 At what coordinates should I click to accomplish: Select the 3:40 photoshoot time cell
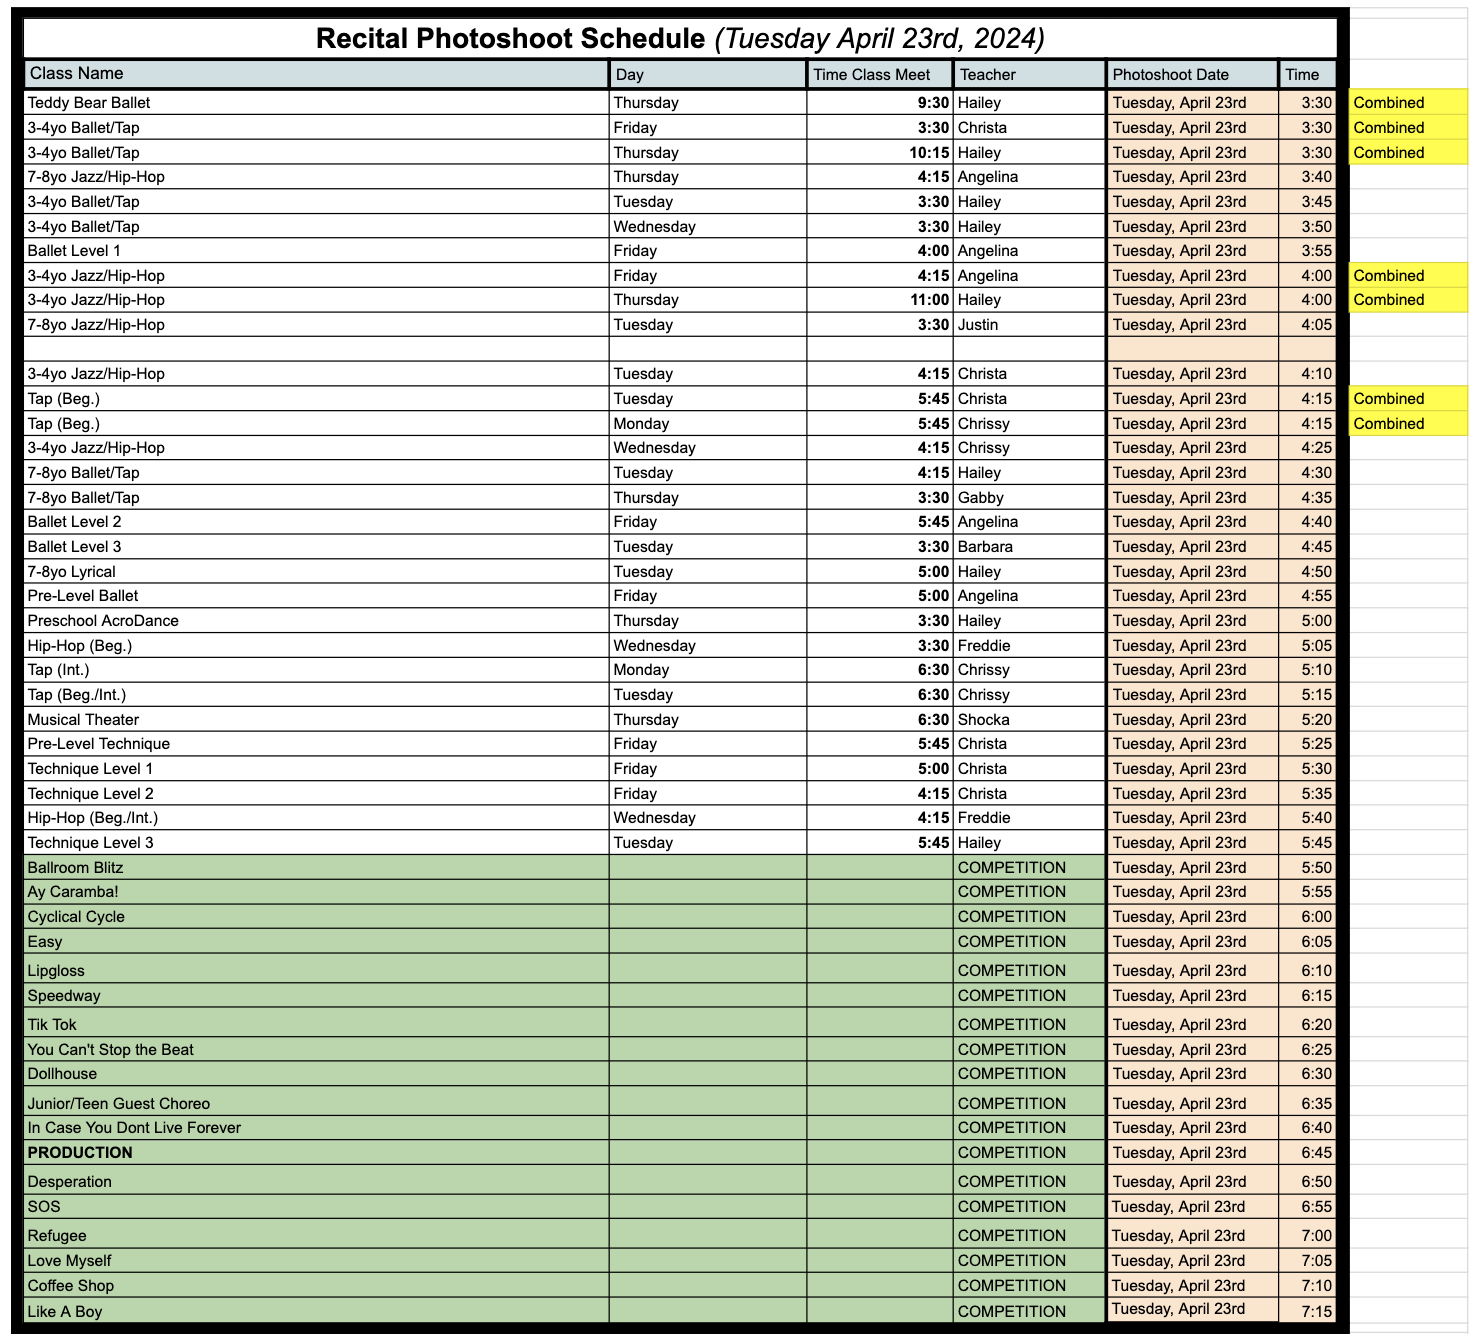point(1308,177)
